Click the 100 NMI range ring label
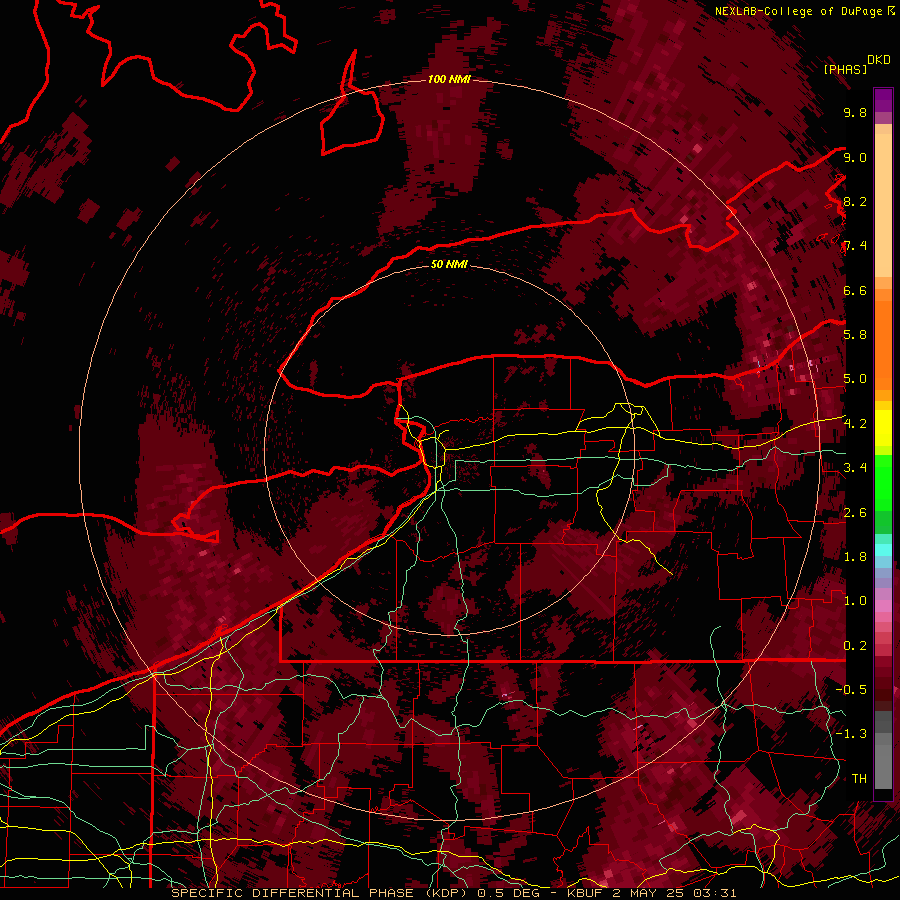900x900 pixels. coord(449,79)
